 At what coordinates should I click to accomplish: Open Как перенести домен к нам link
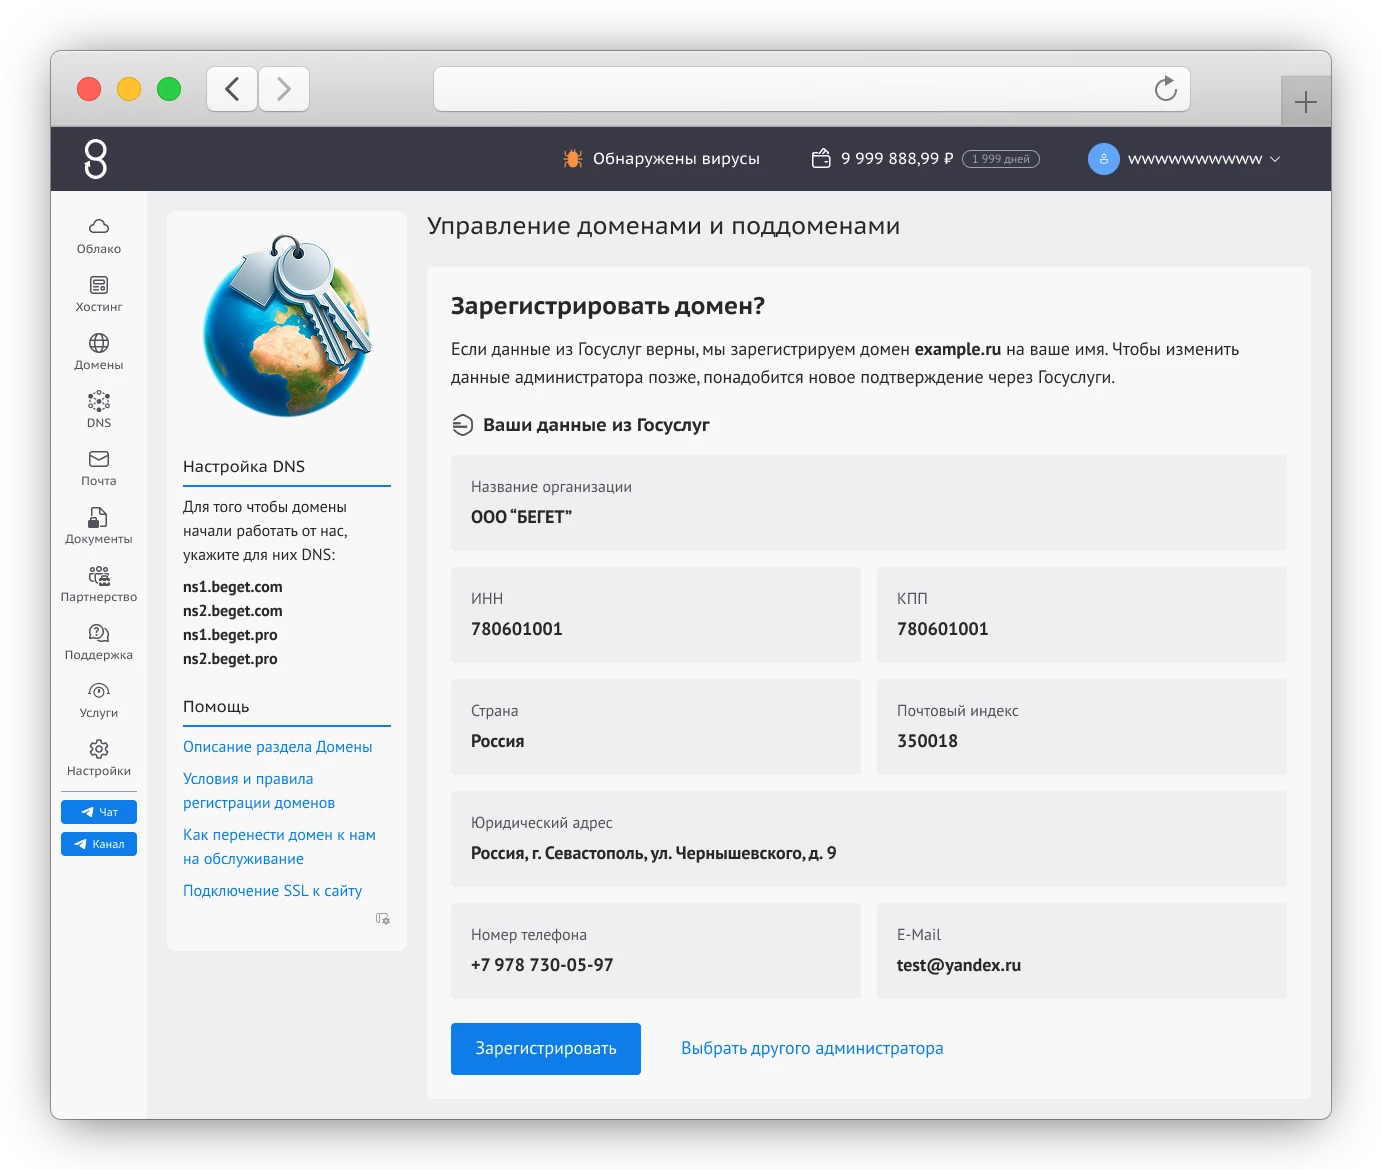[x=279, y=847]
